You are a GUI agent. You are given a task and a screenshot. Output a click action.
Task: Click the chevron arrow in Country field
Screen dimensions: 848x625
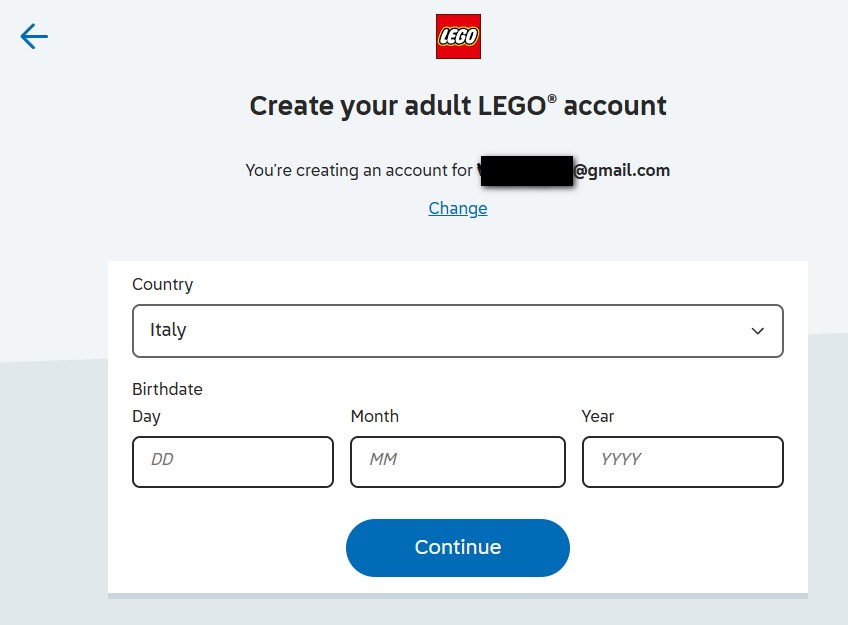click(757, 331)
